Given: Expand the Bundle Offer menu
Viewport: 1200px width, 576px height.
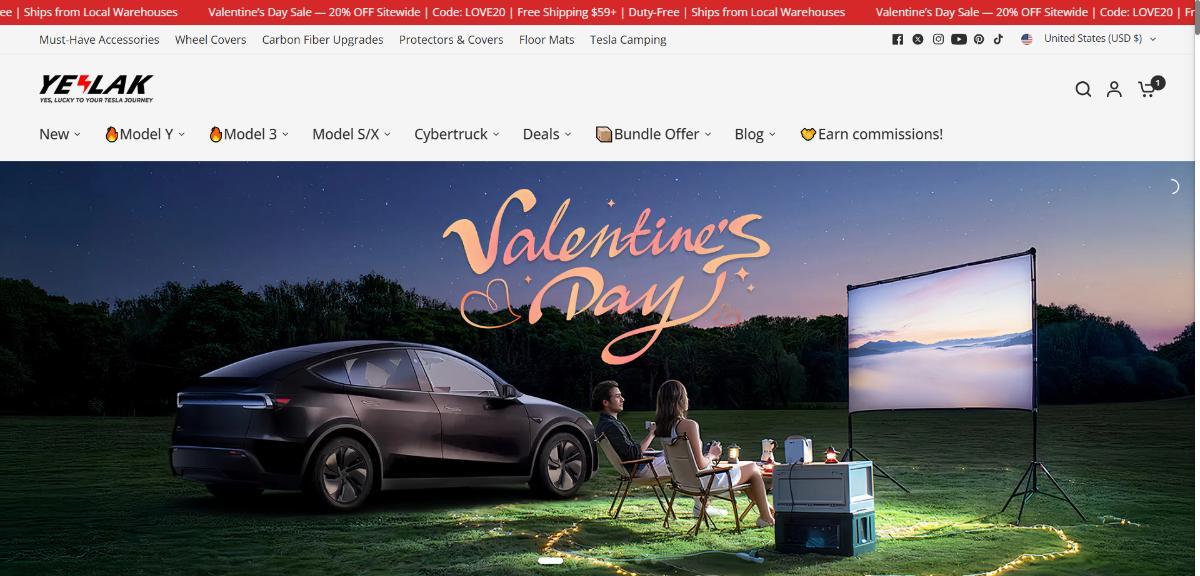Looking at the screenshot, I should coord(653,134).
